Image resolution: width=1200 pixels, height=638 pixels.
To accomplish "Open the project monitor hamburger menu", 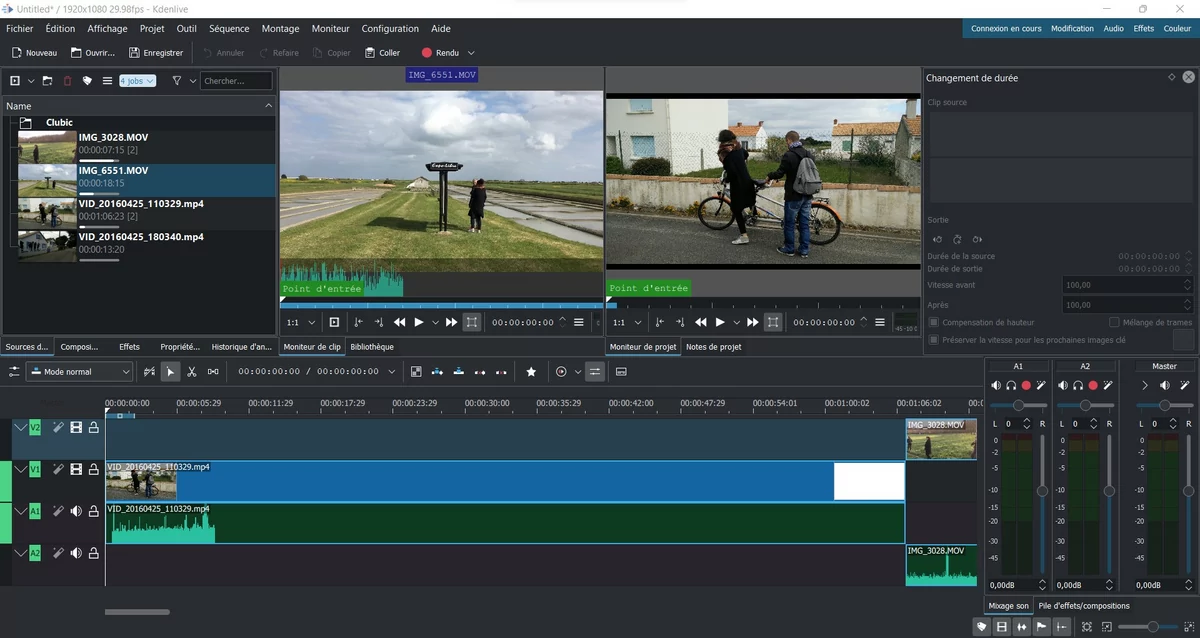I will pyautogui.click(x=880, y=322).
